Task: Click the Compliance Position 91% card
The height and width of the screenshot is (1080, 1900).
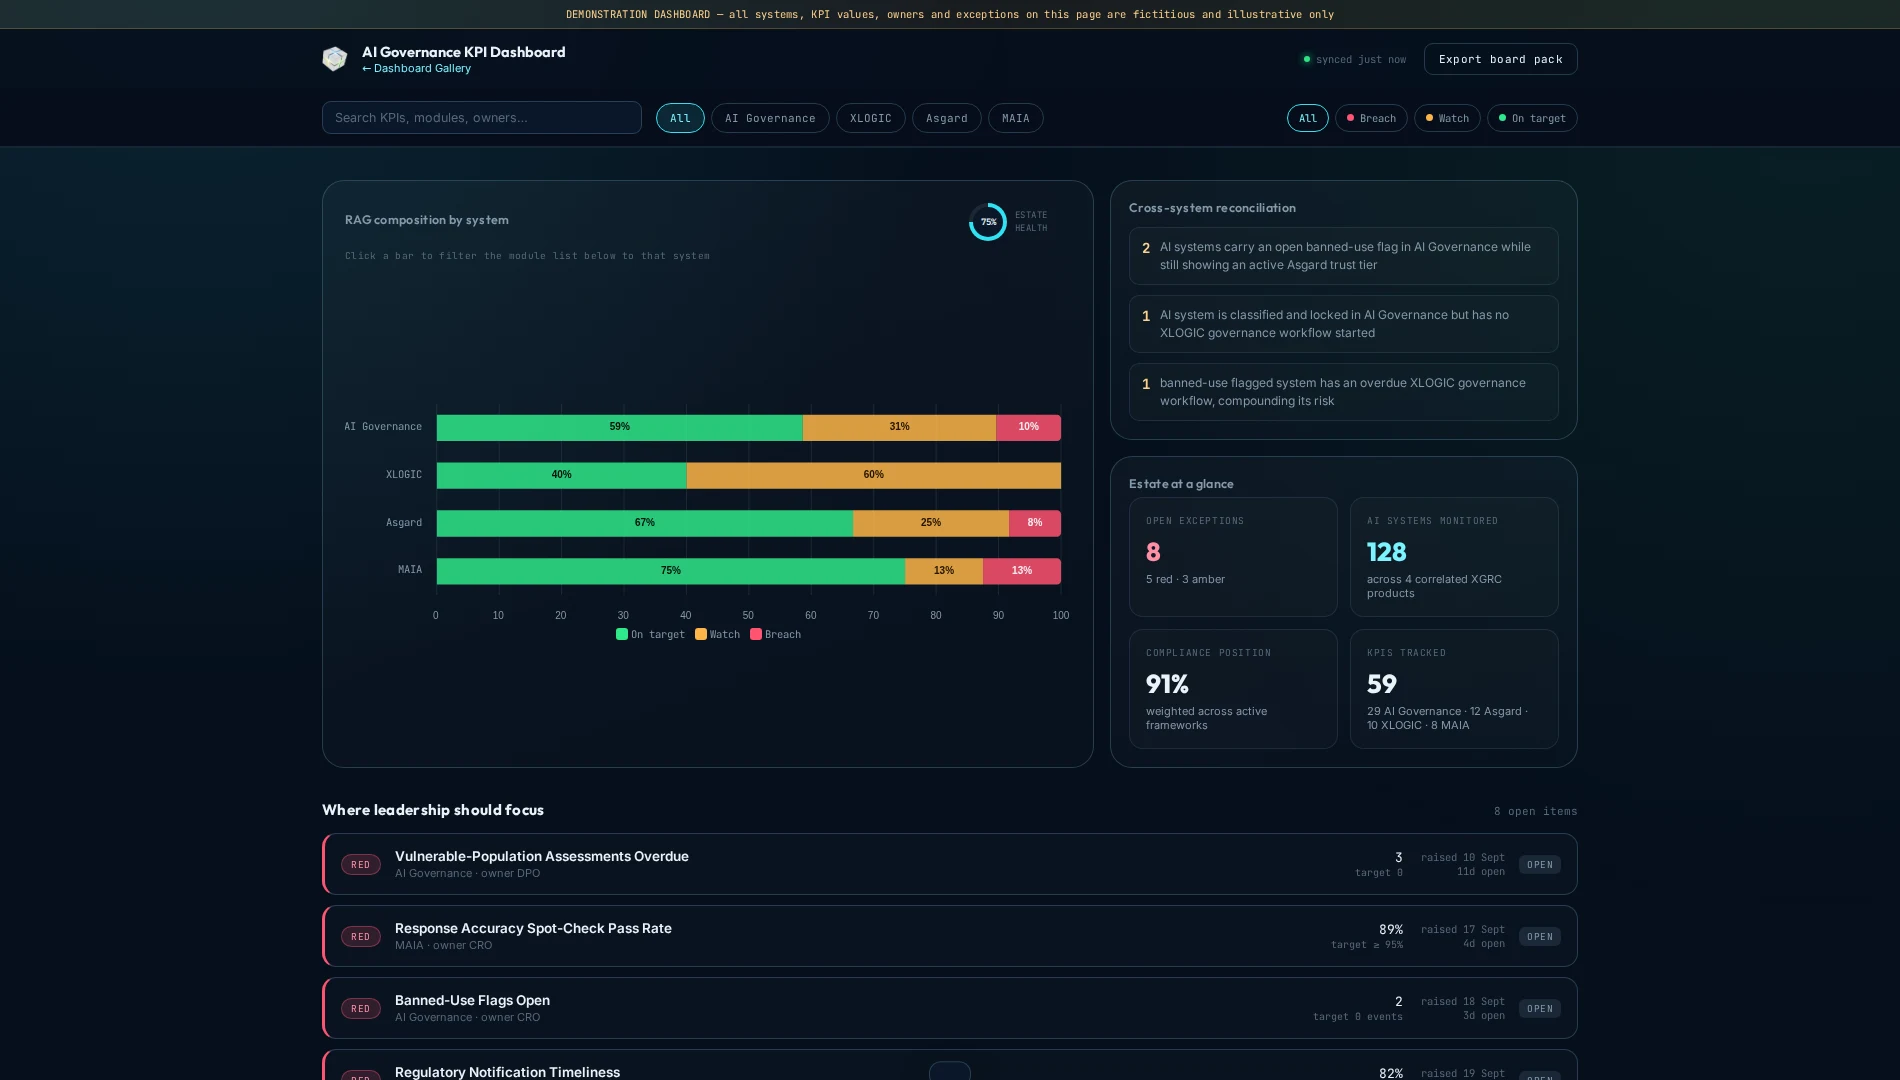Action: [x=1233, y=689]
